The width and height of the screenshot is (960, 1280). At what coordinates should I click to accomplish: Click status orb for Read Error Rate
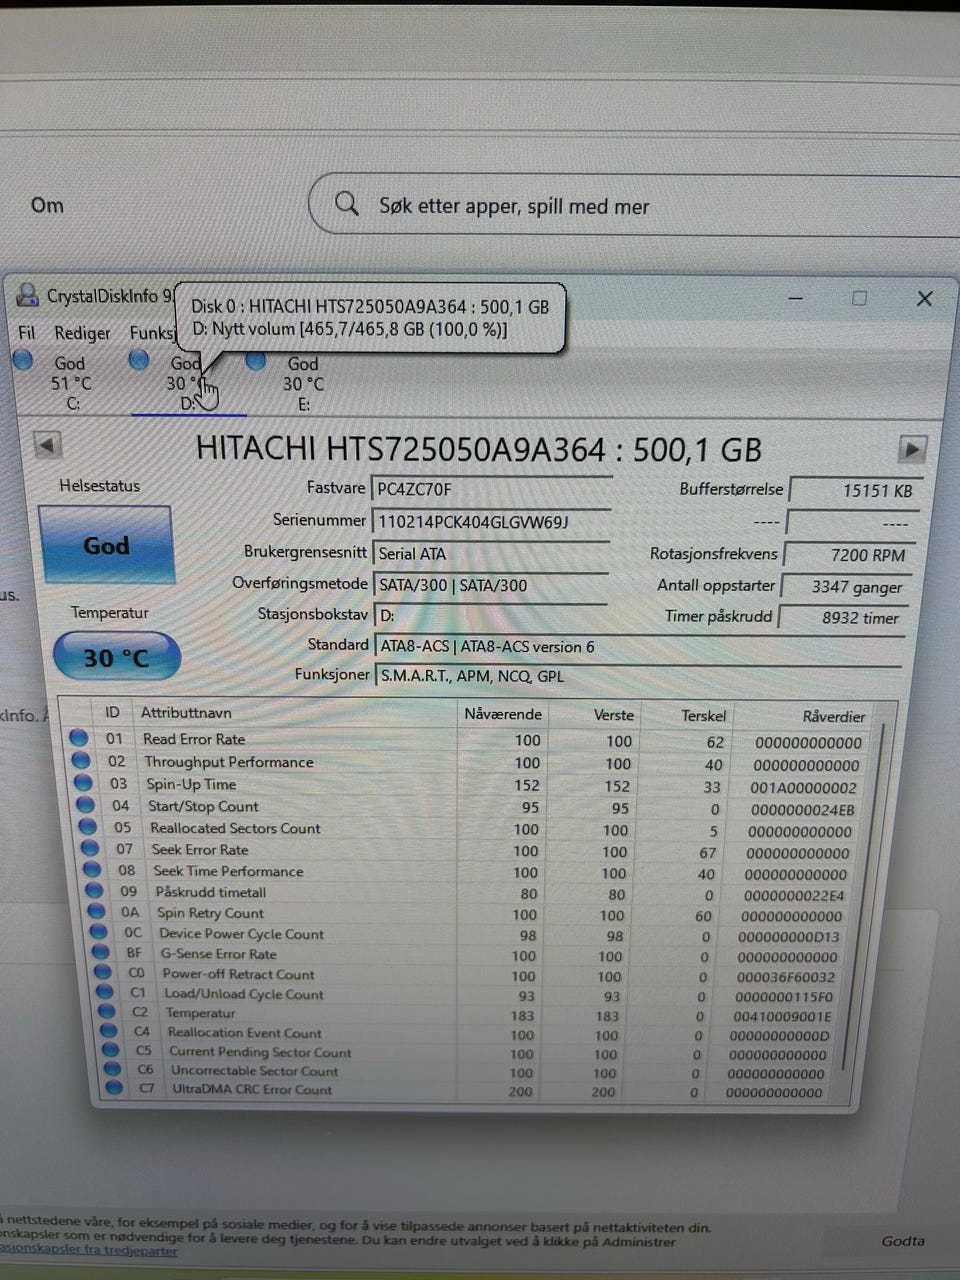[79, 738]
